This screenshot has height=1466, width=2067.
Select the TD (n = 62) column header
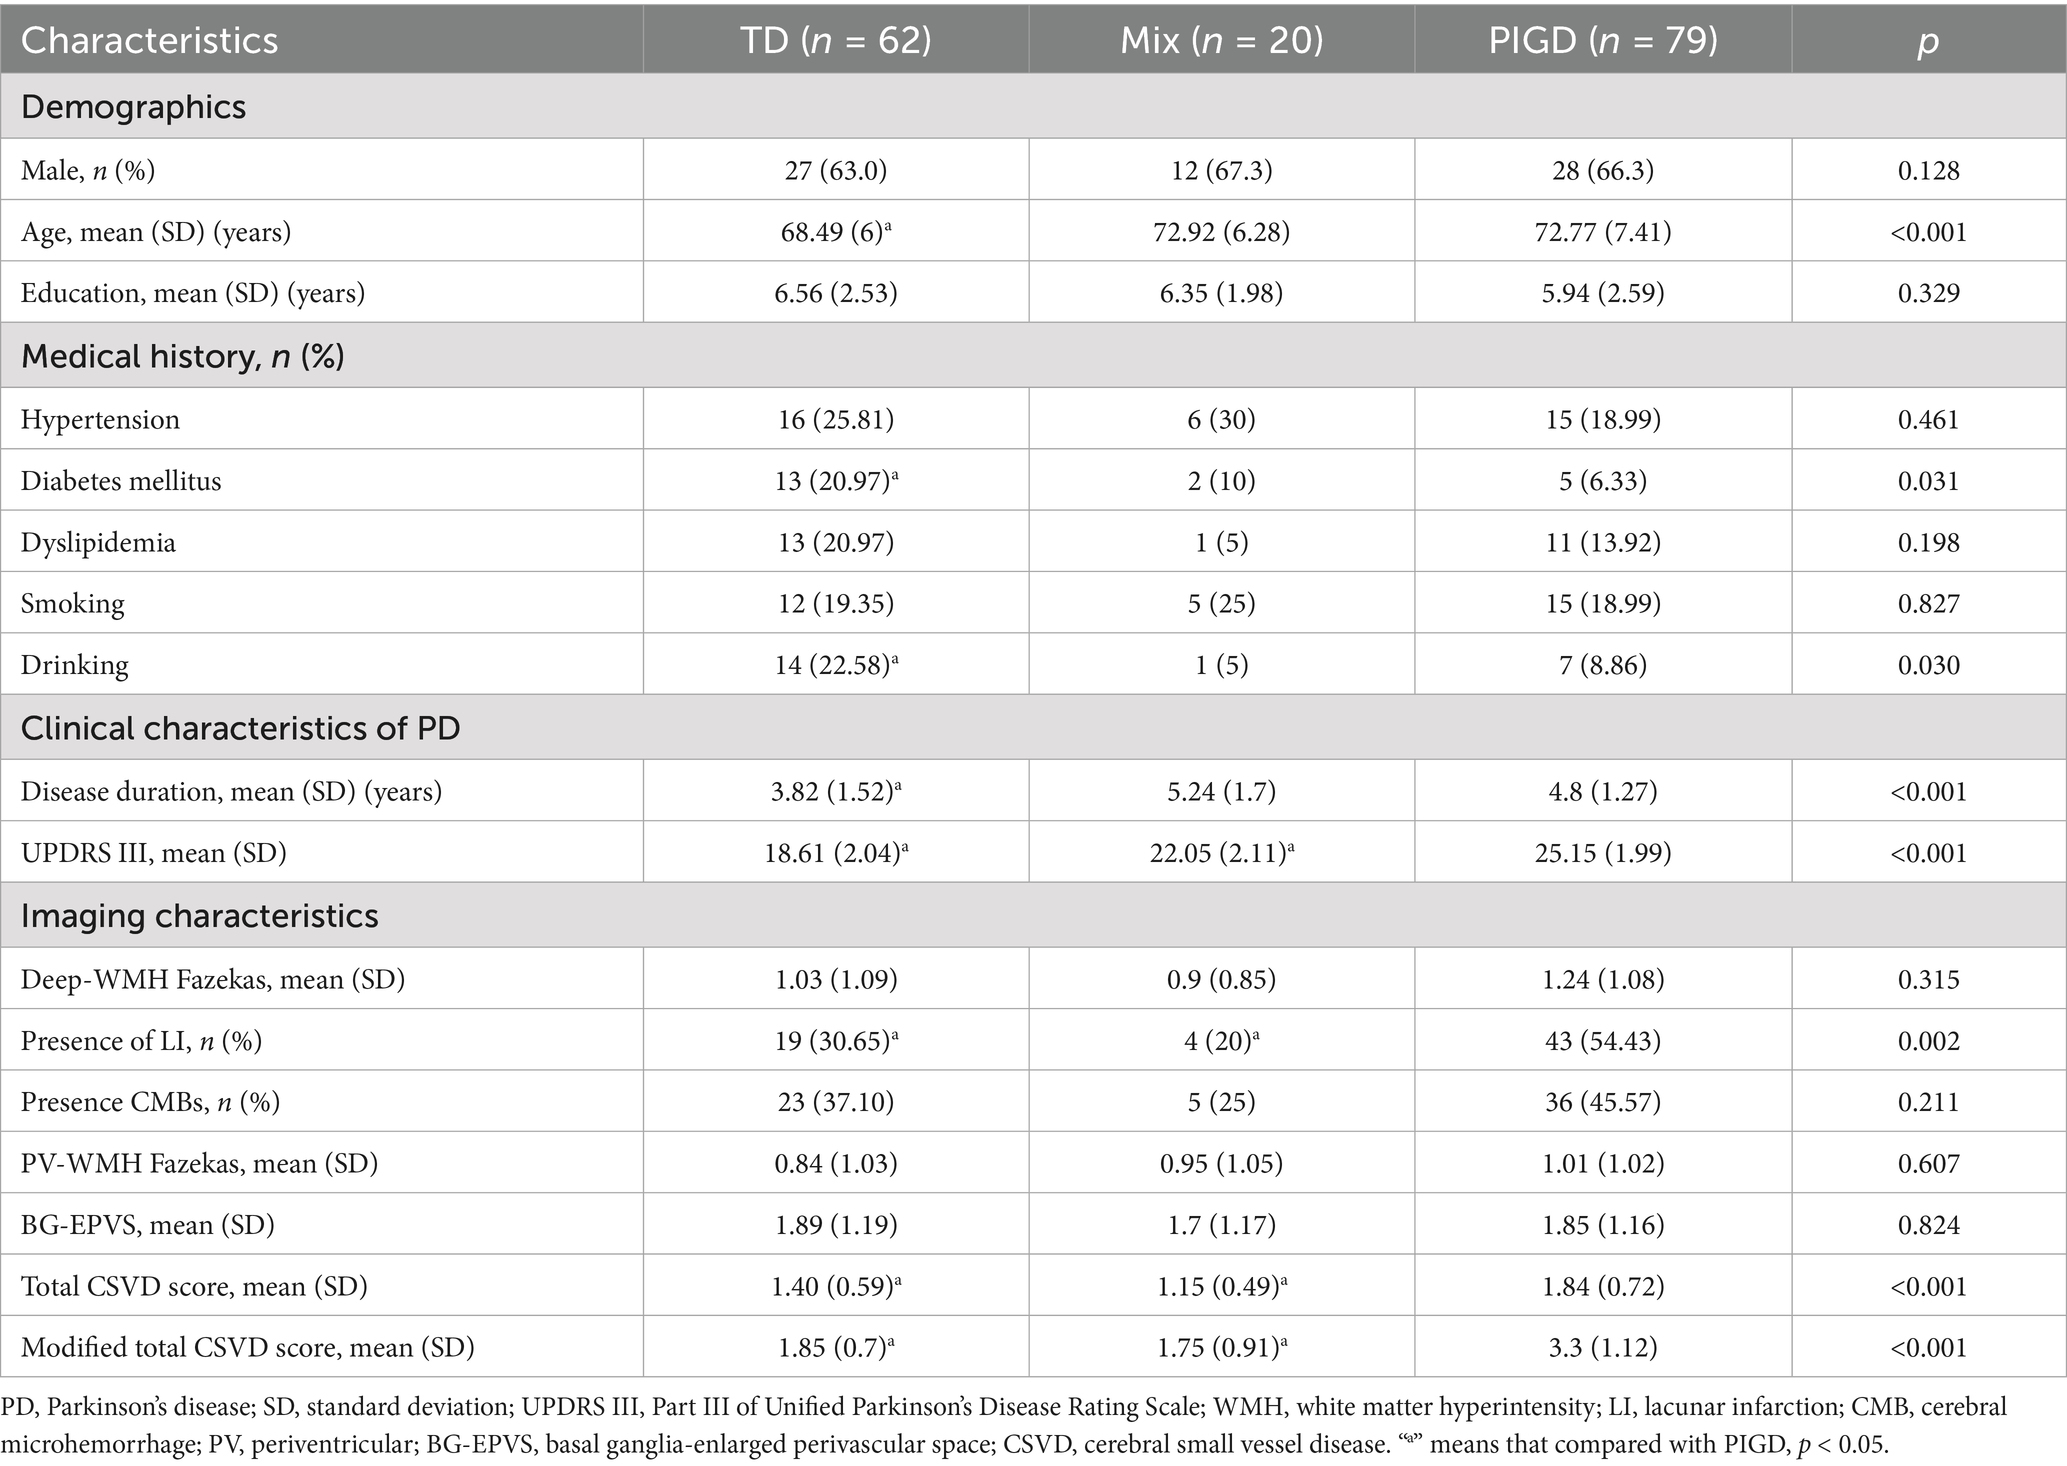pyautogui.click(x=835, y=40)
